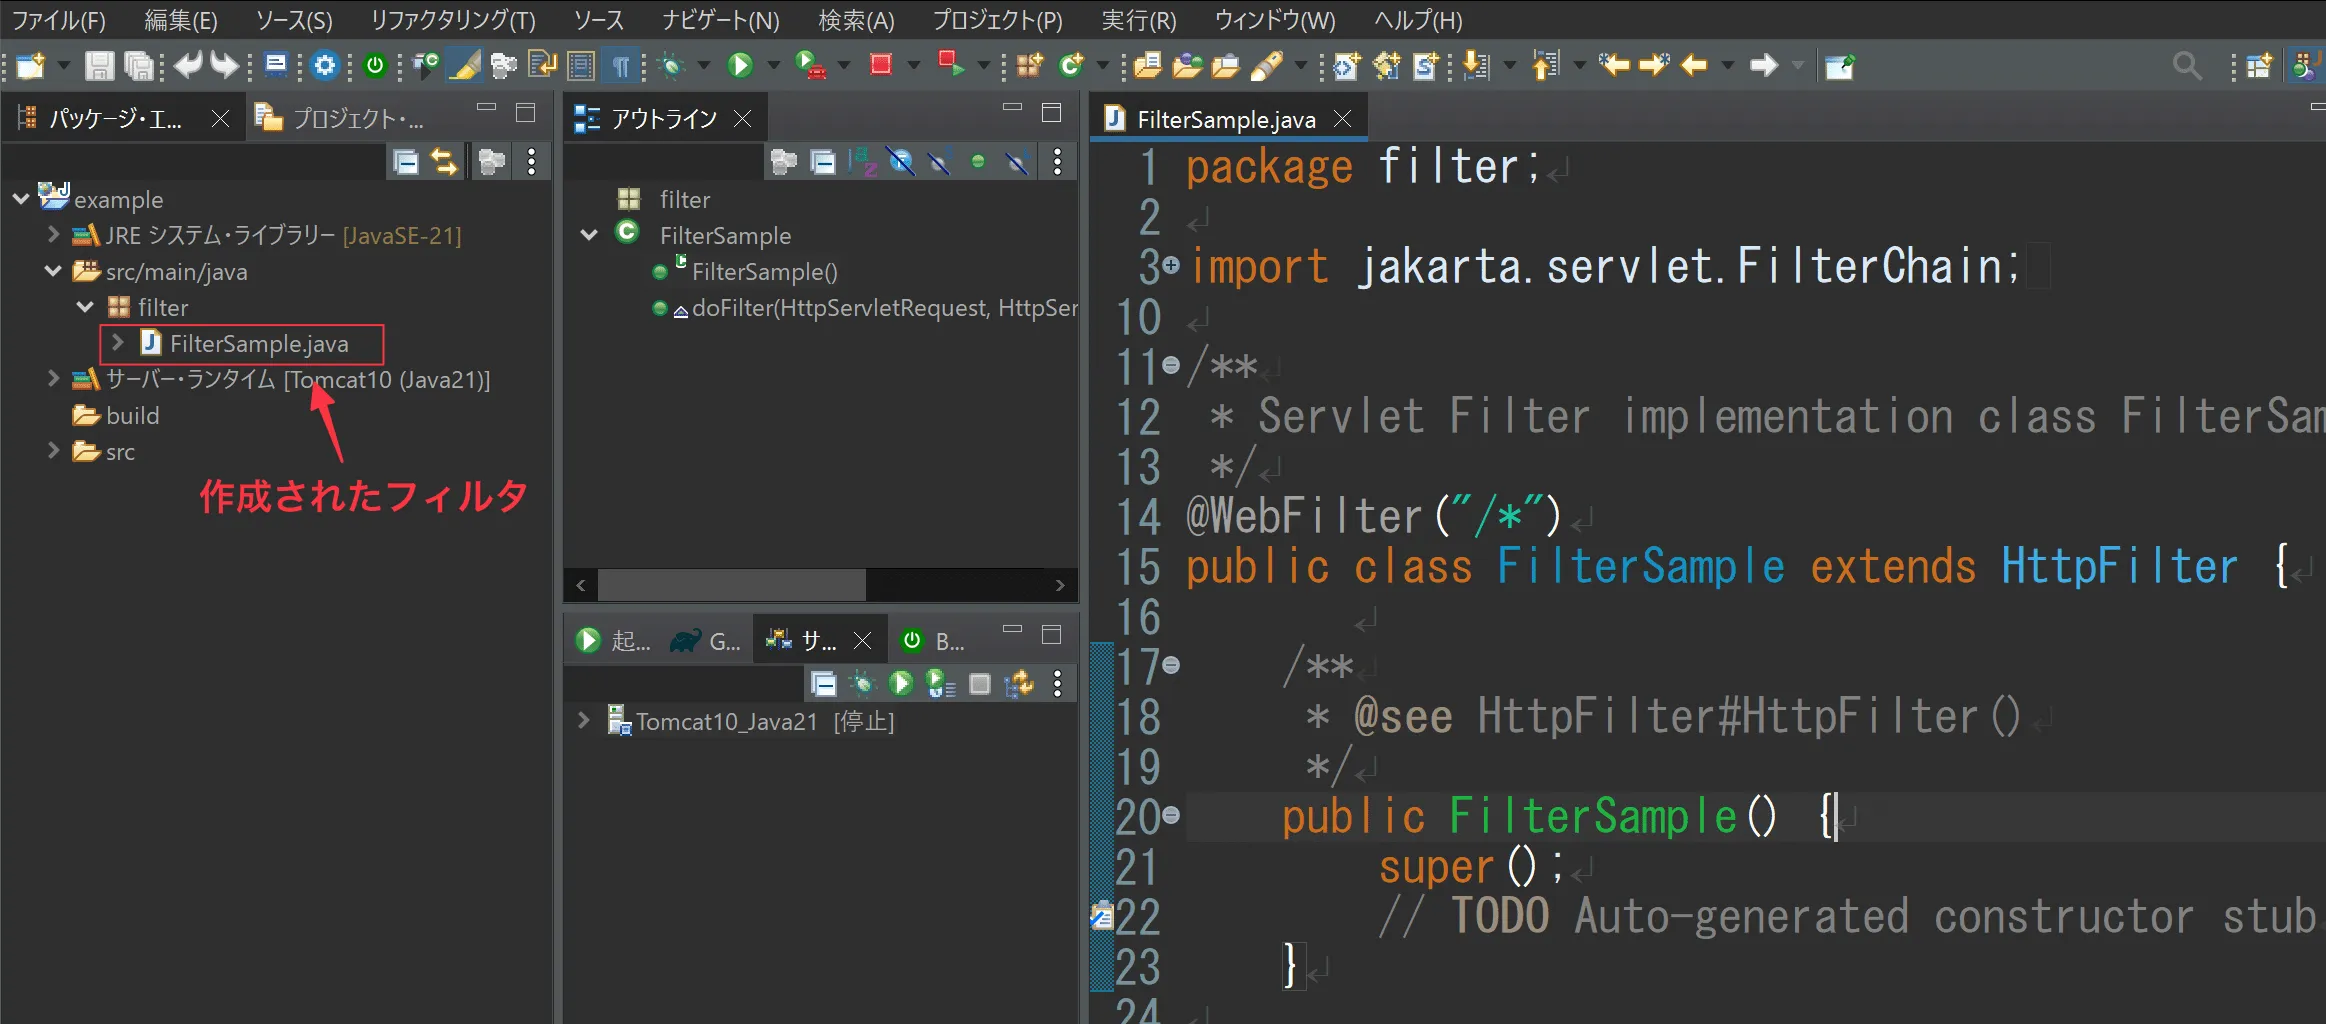The image size is (2326, 1024).
Task: Click the Save All toolbar icon
Action: point(139,66)
